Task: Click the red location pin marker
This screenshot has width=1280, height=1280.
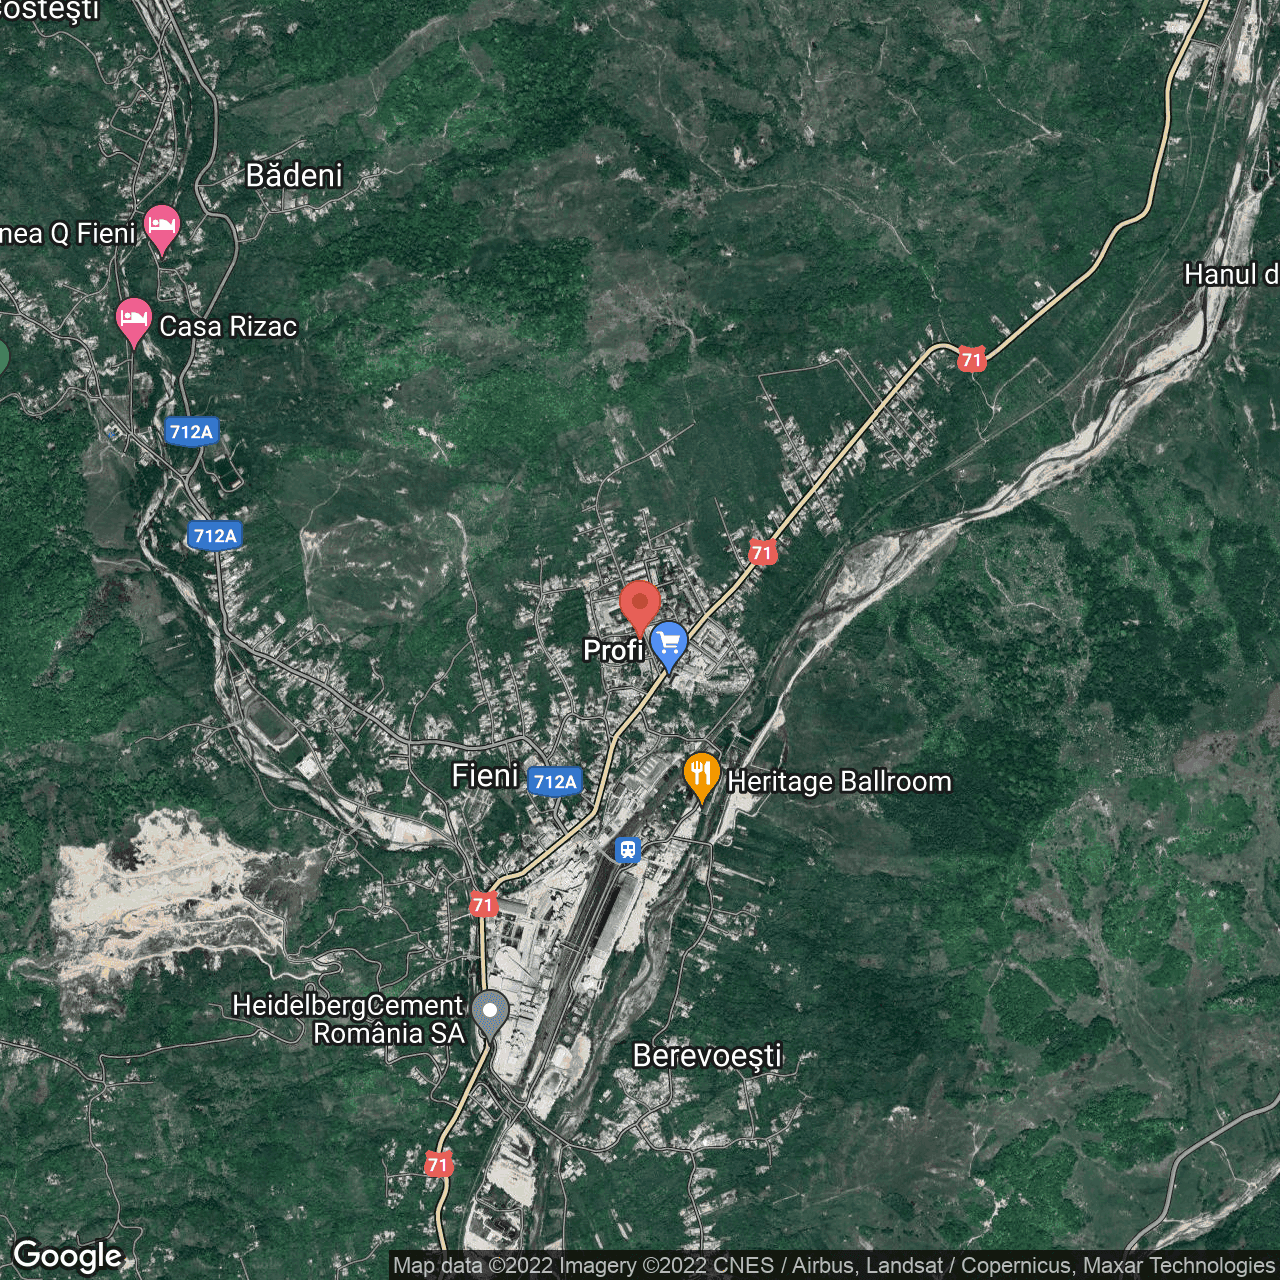Action: click(640, 605)
